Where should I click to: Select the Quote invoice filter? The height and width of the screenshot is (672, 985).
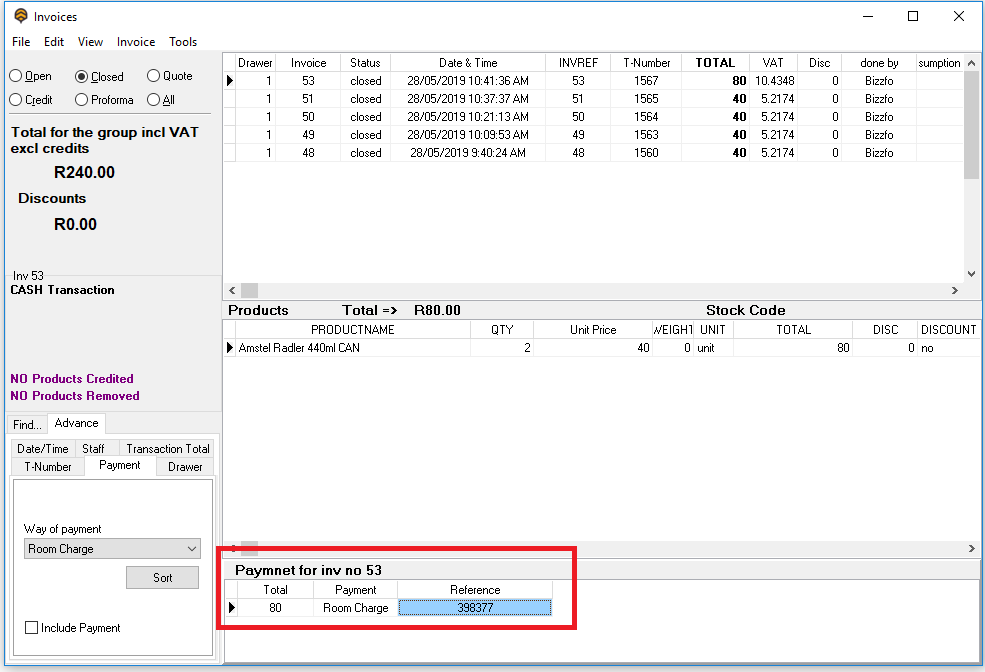coord(153,76)
